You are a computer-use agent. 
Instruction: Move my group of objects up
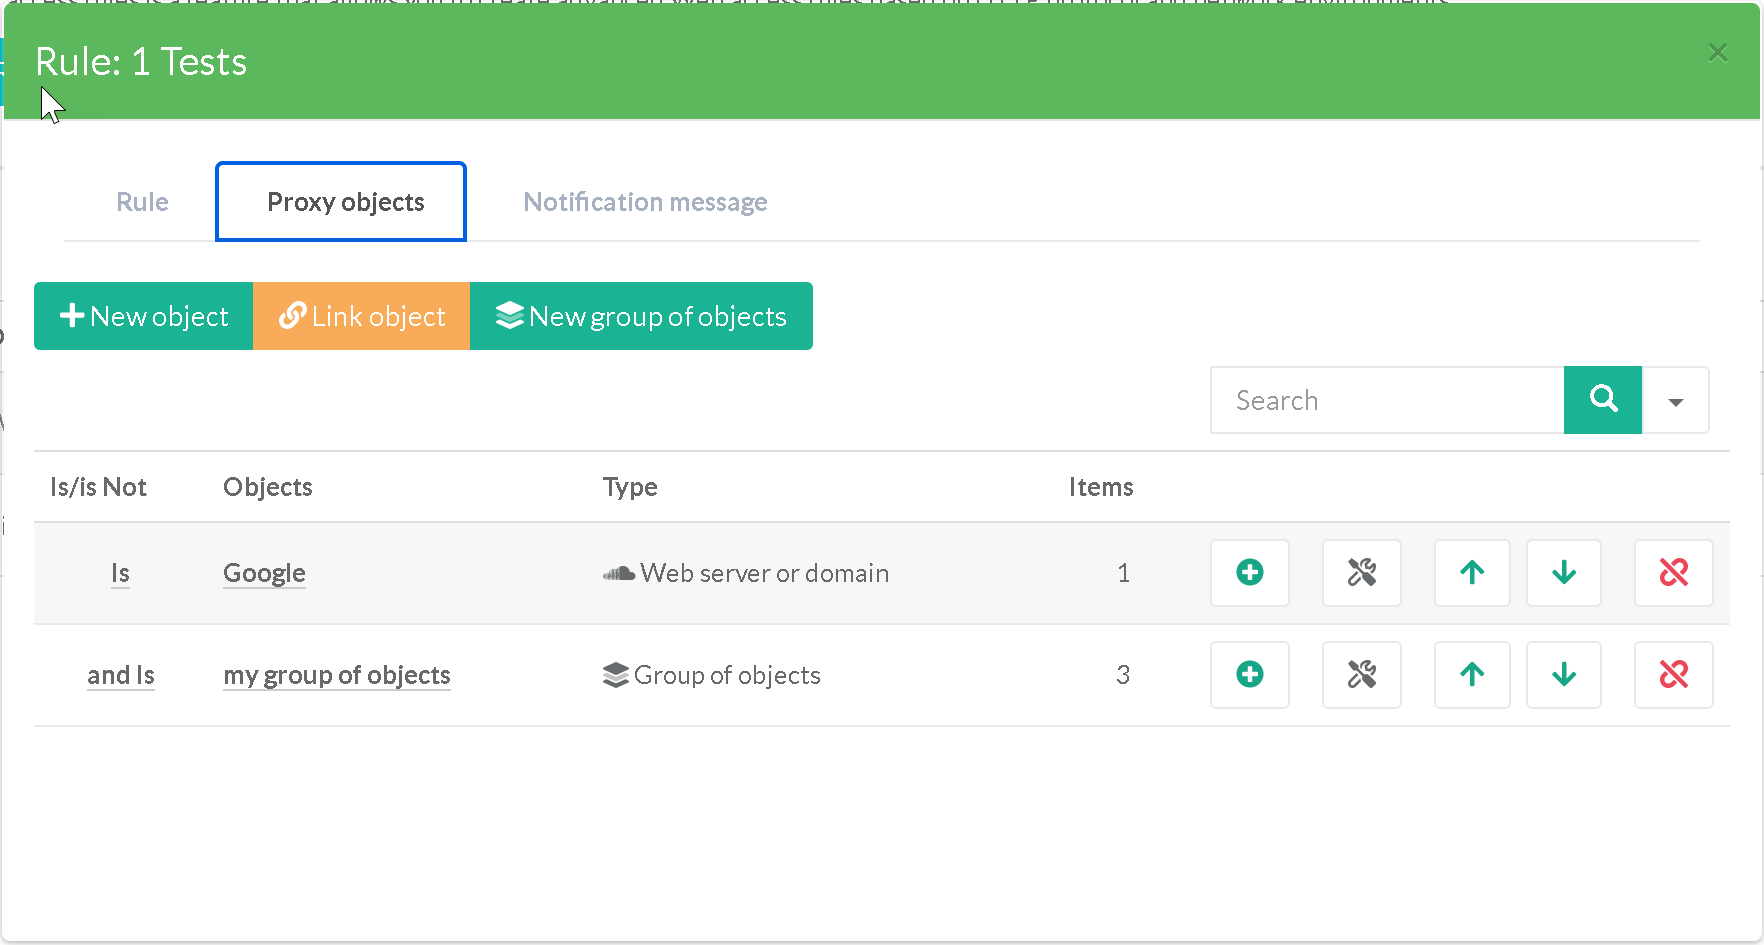pyautogui.click(x=1471, y=675)
